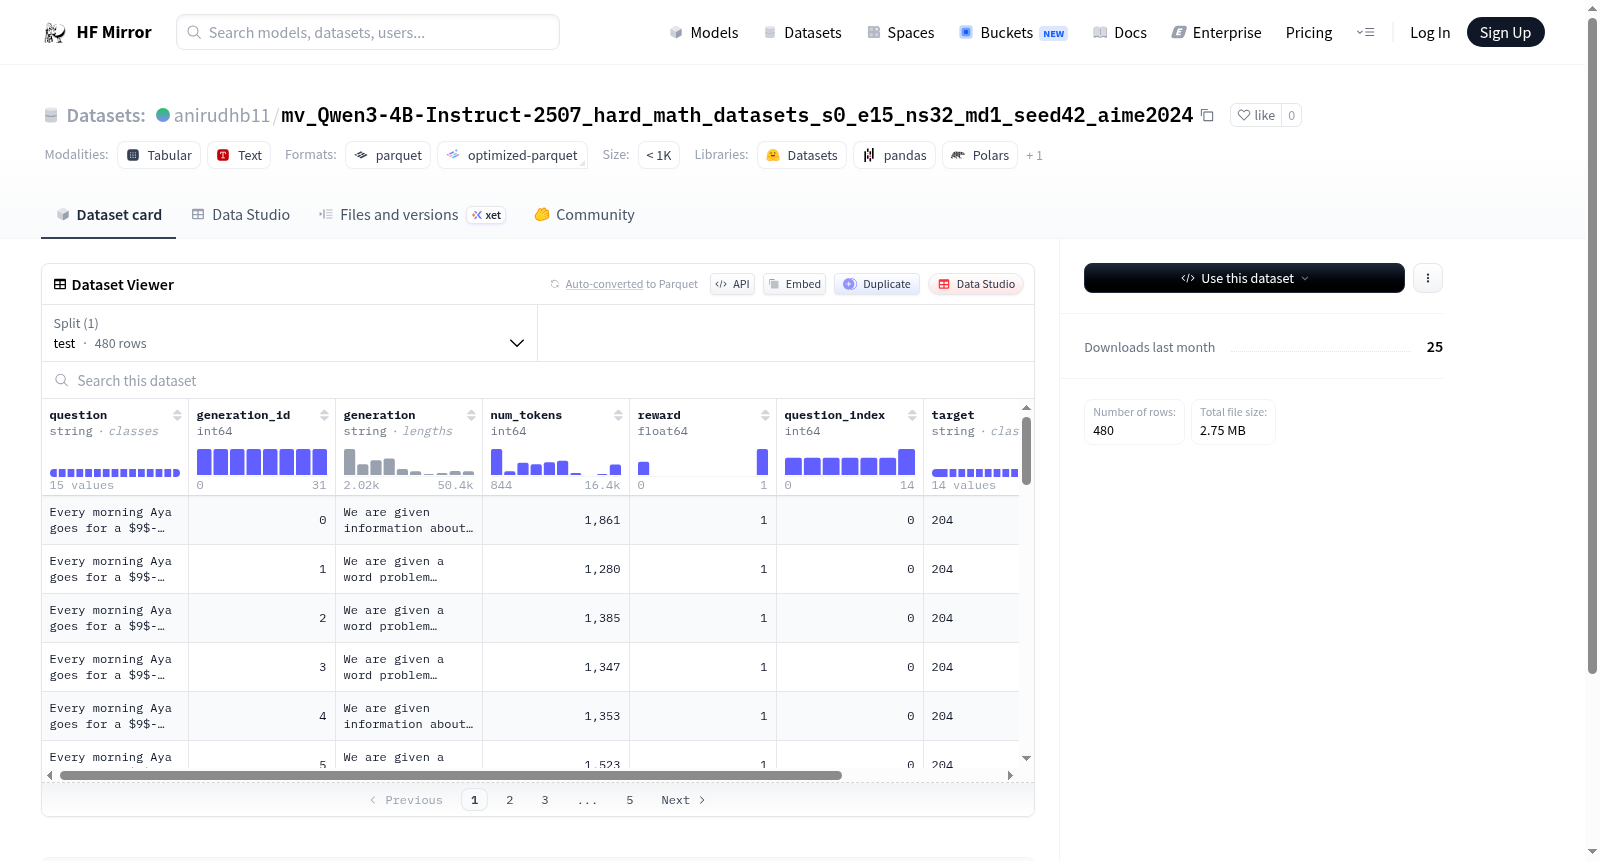Click the Log In link
This screenshot has width=1600, height=861.
click(x=1430, y=33)
